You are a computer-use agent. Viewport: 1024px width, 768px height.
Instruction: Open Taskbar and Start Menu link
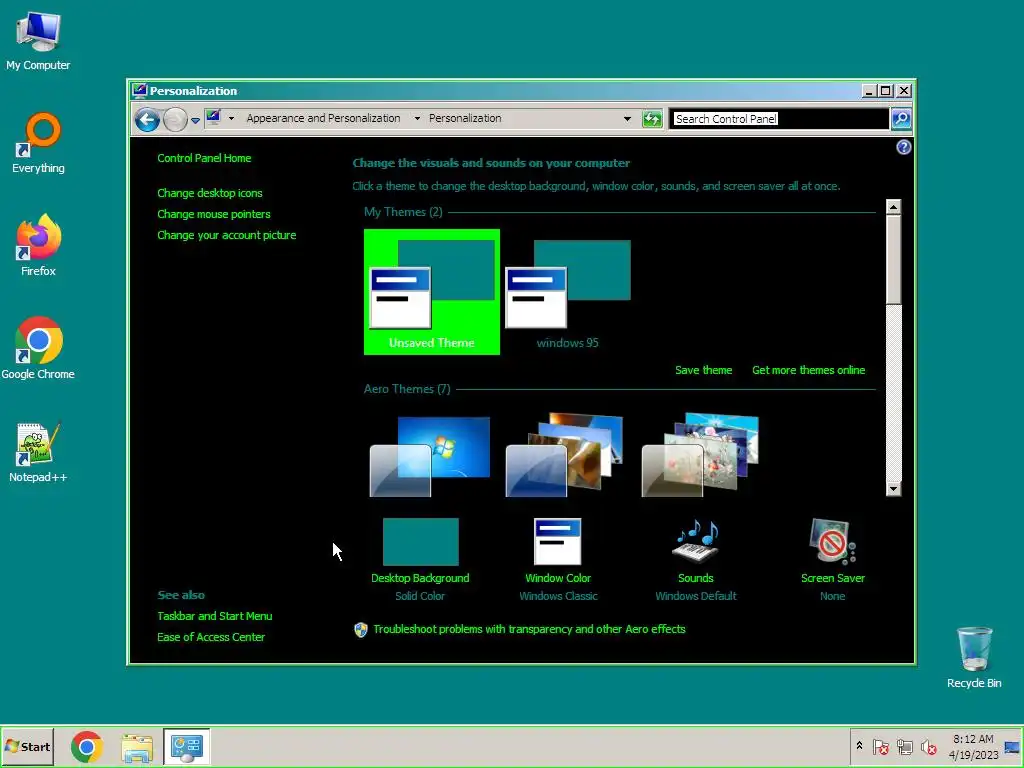point(215,616)
